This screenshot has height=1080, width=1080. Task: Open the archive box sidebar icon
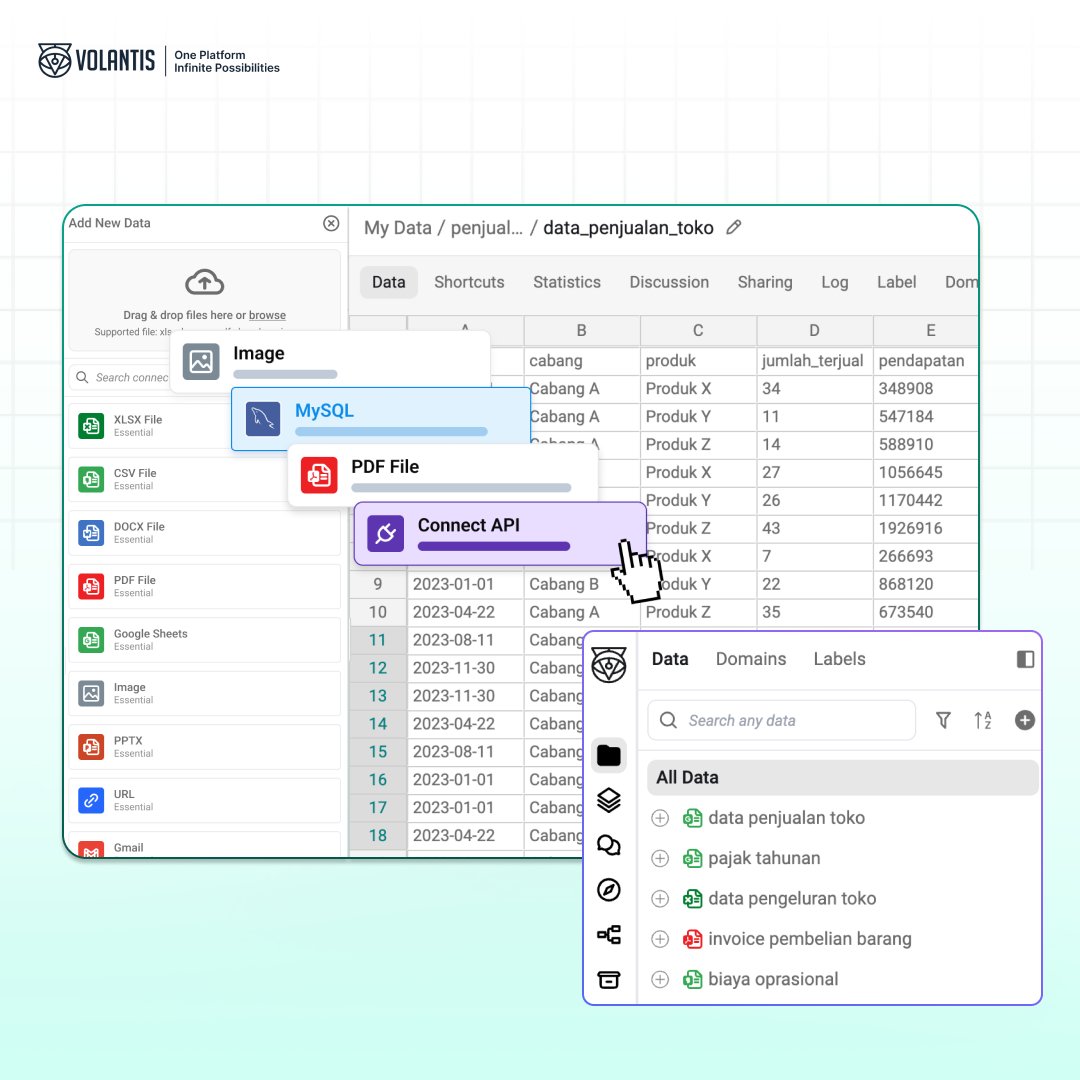coord(609,979)
